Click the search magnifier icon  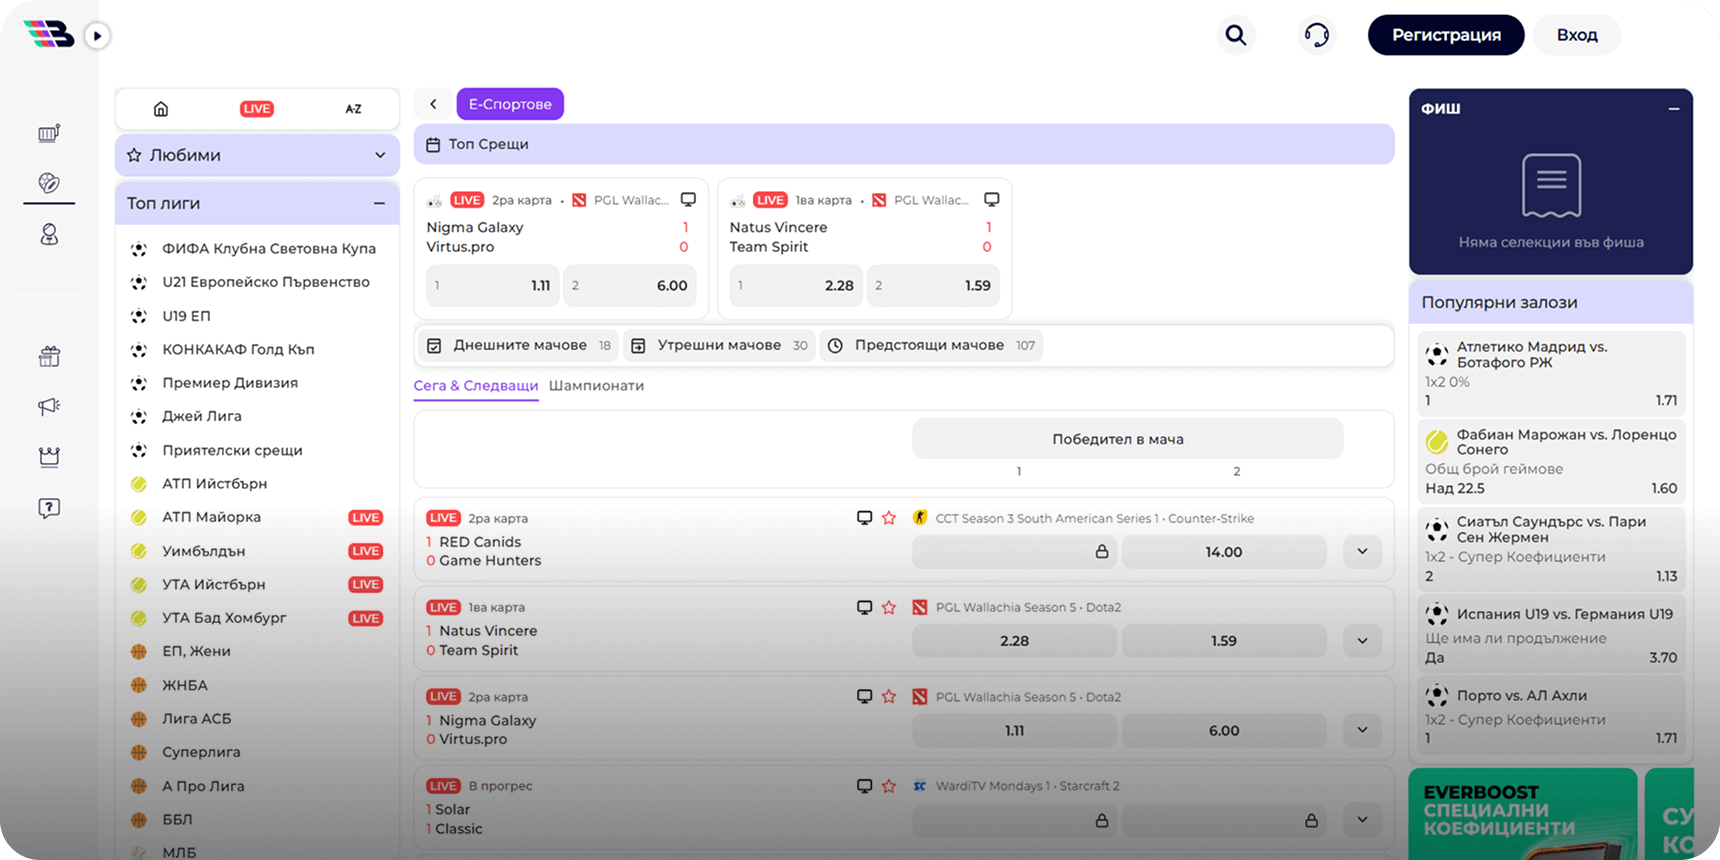(1236, 35)
